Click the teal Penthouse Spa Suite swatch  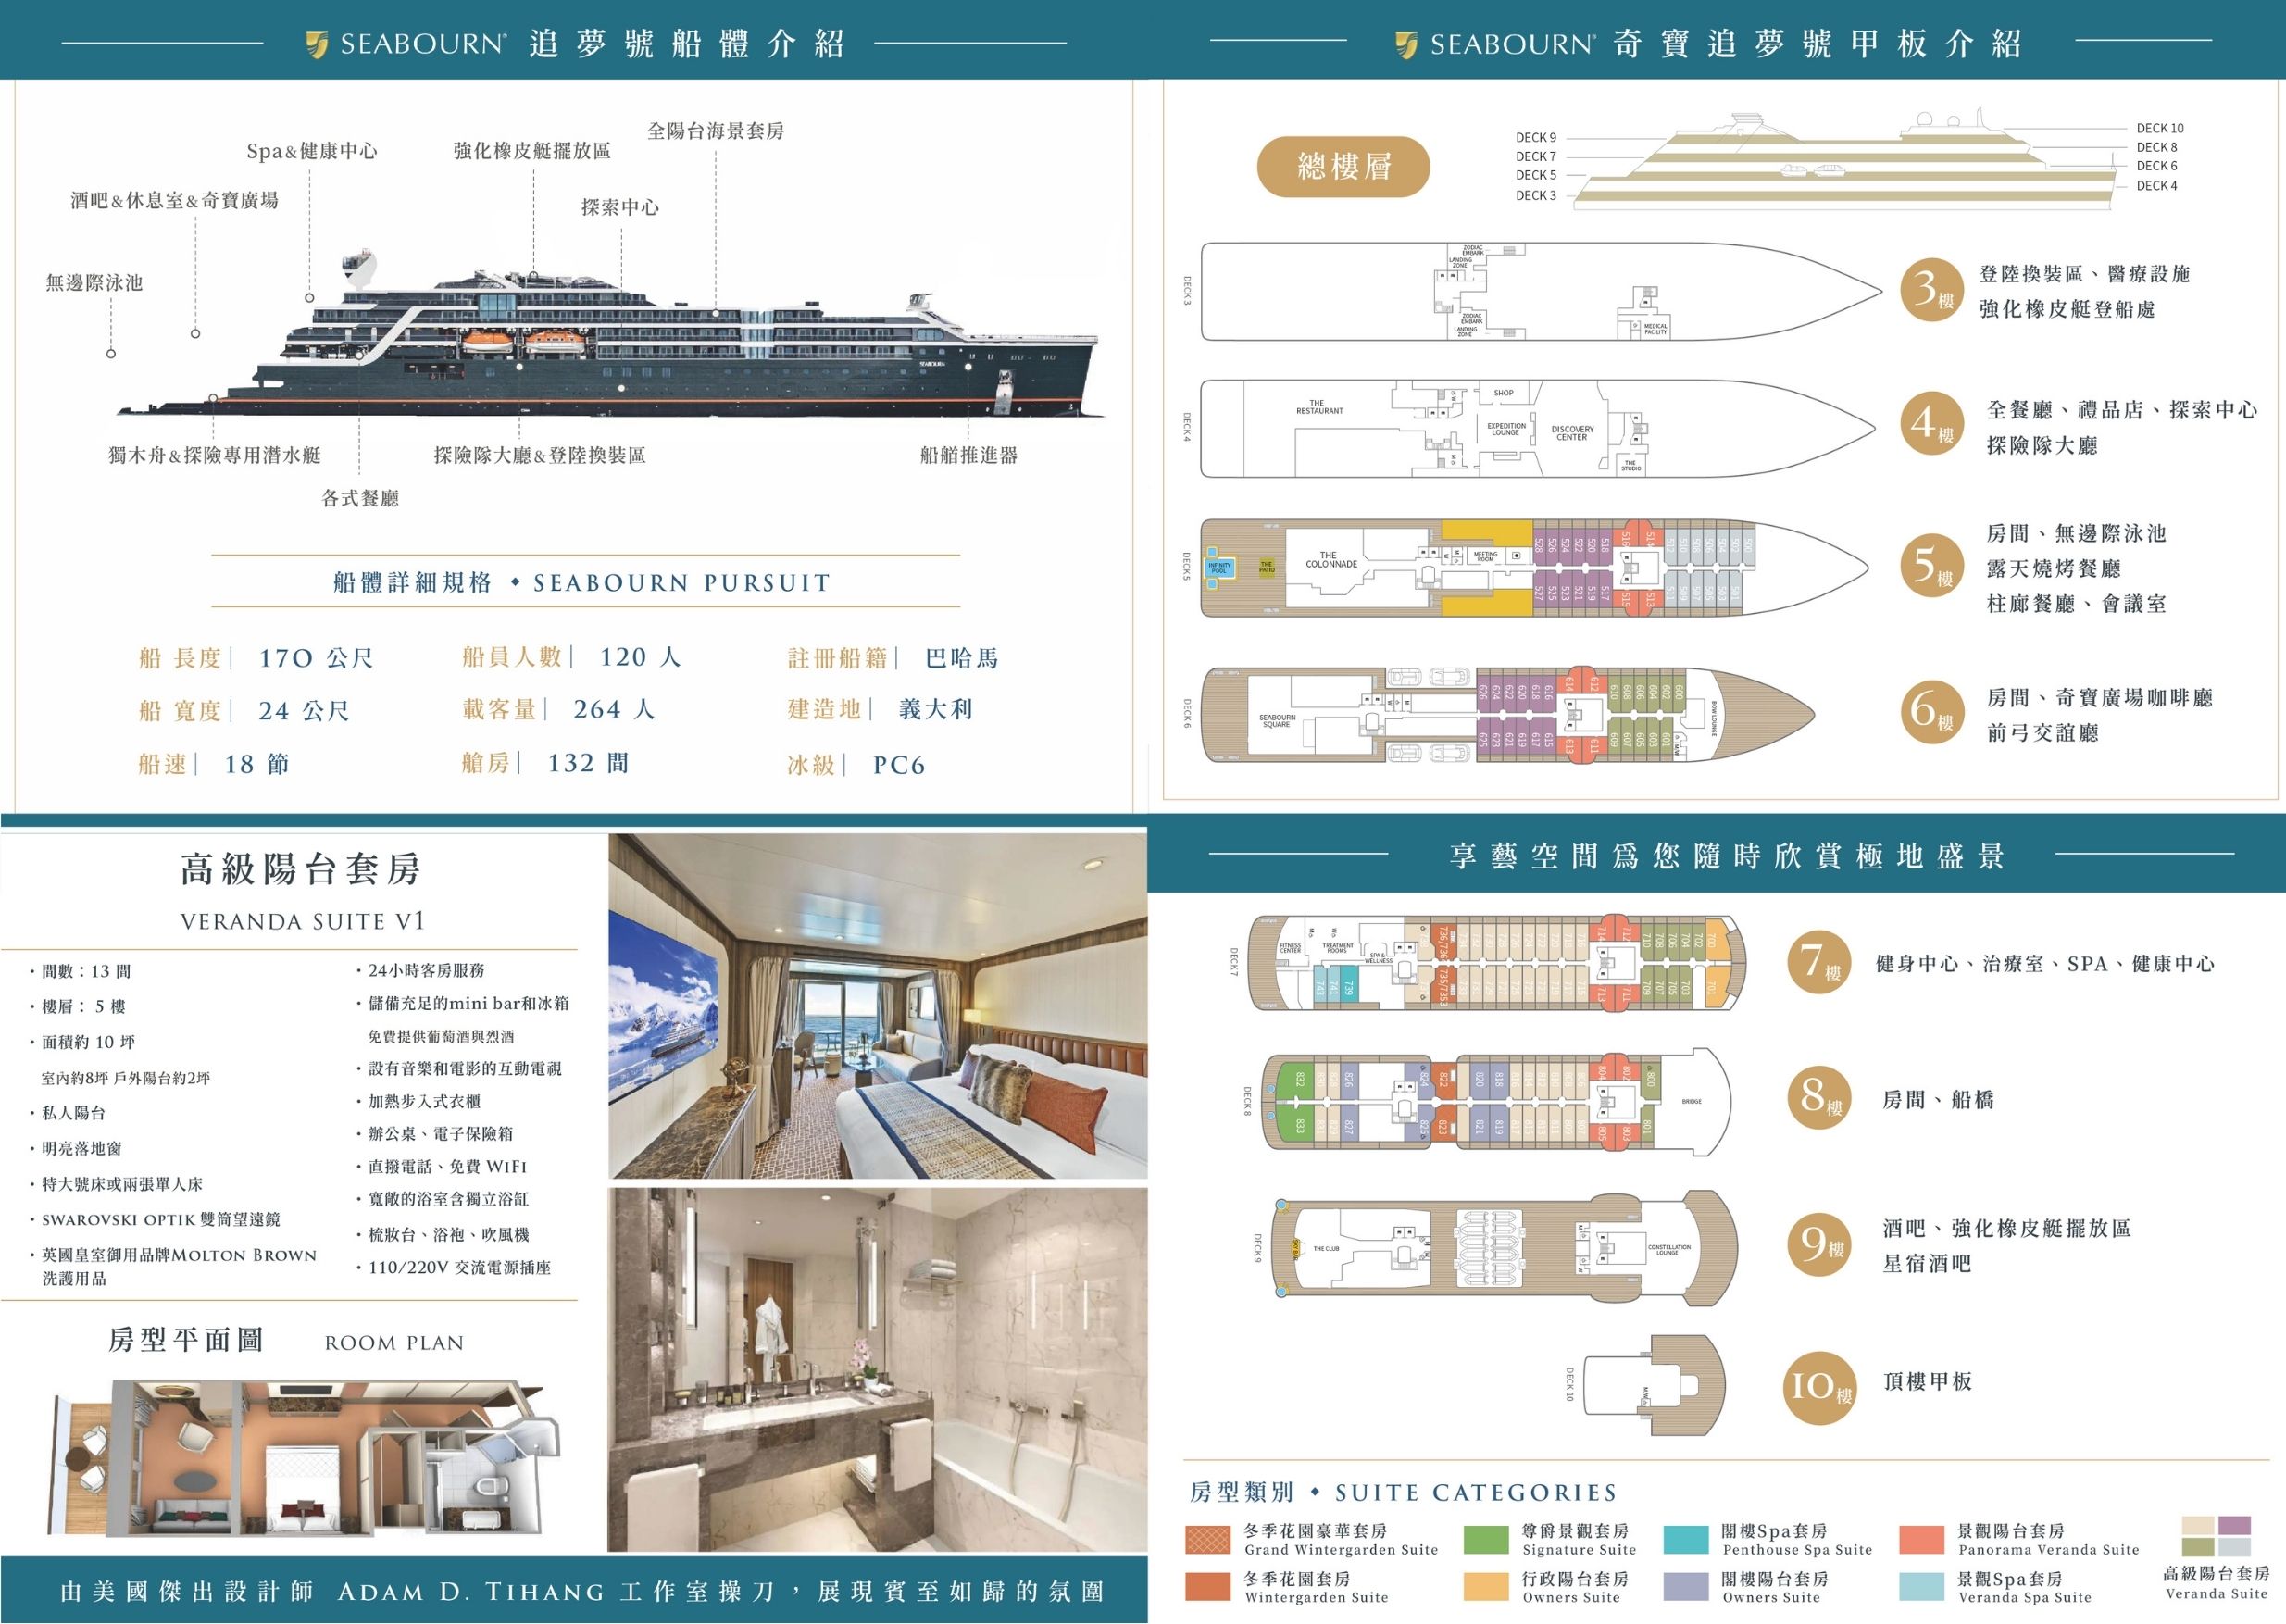1686,1539
